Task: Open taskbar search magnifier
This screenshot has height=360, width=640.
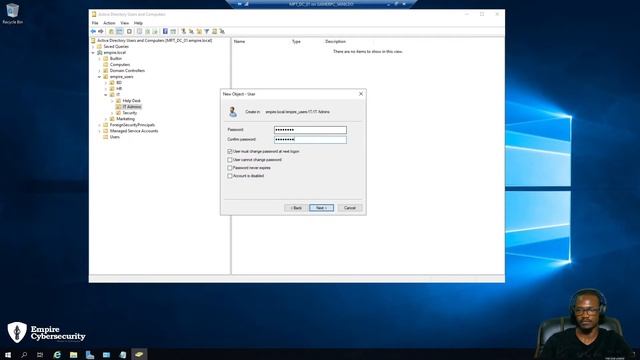Action: (x=24, y=355)
